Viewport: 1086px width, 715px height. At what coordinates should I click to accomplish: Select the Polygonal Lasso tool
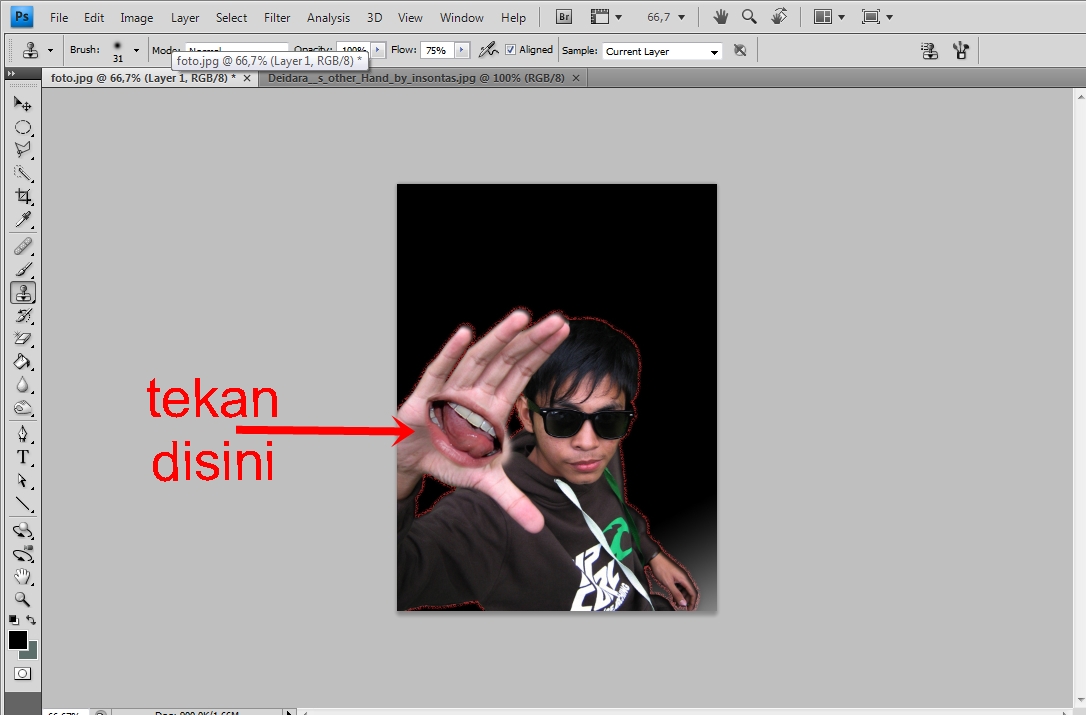[23, 150]
